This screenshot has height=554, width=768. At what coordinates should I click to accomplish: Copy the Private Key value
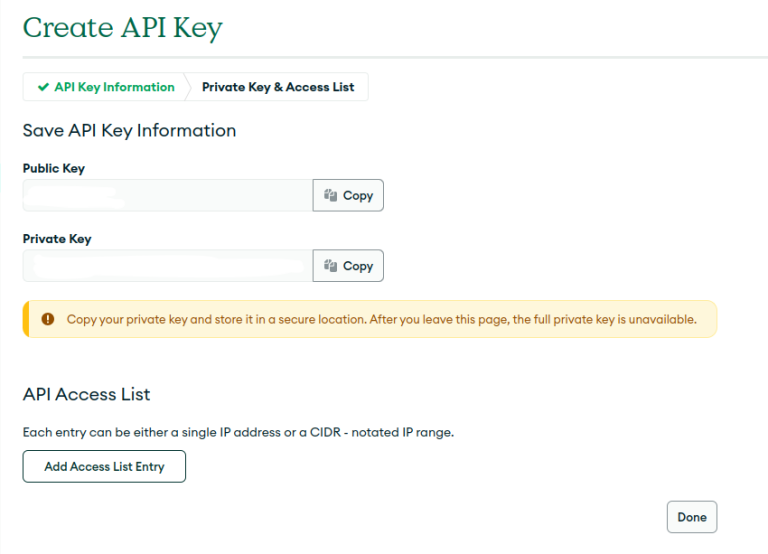pos(348,266)
